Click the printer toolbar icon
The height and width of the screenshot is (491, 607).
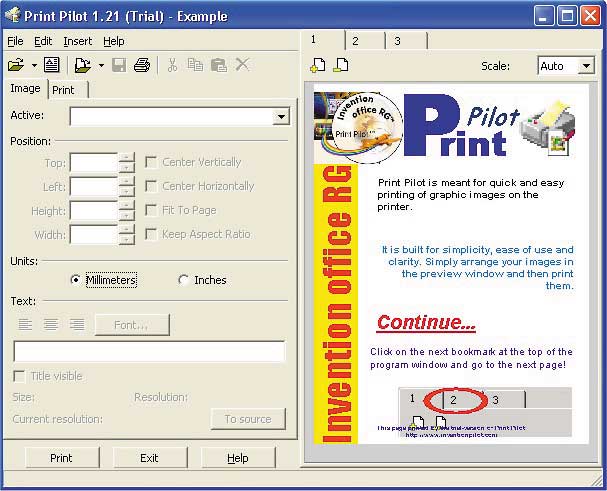coord(142,65)
